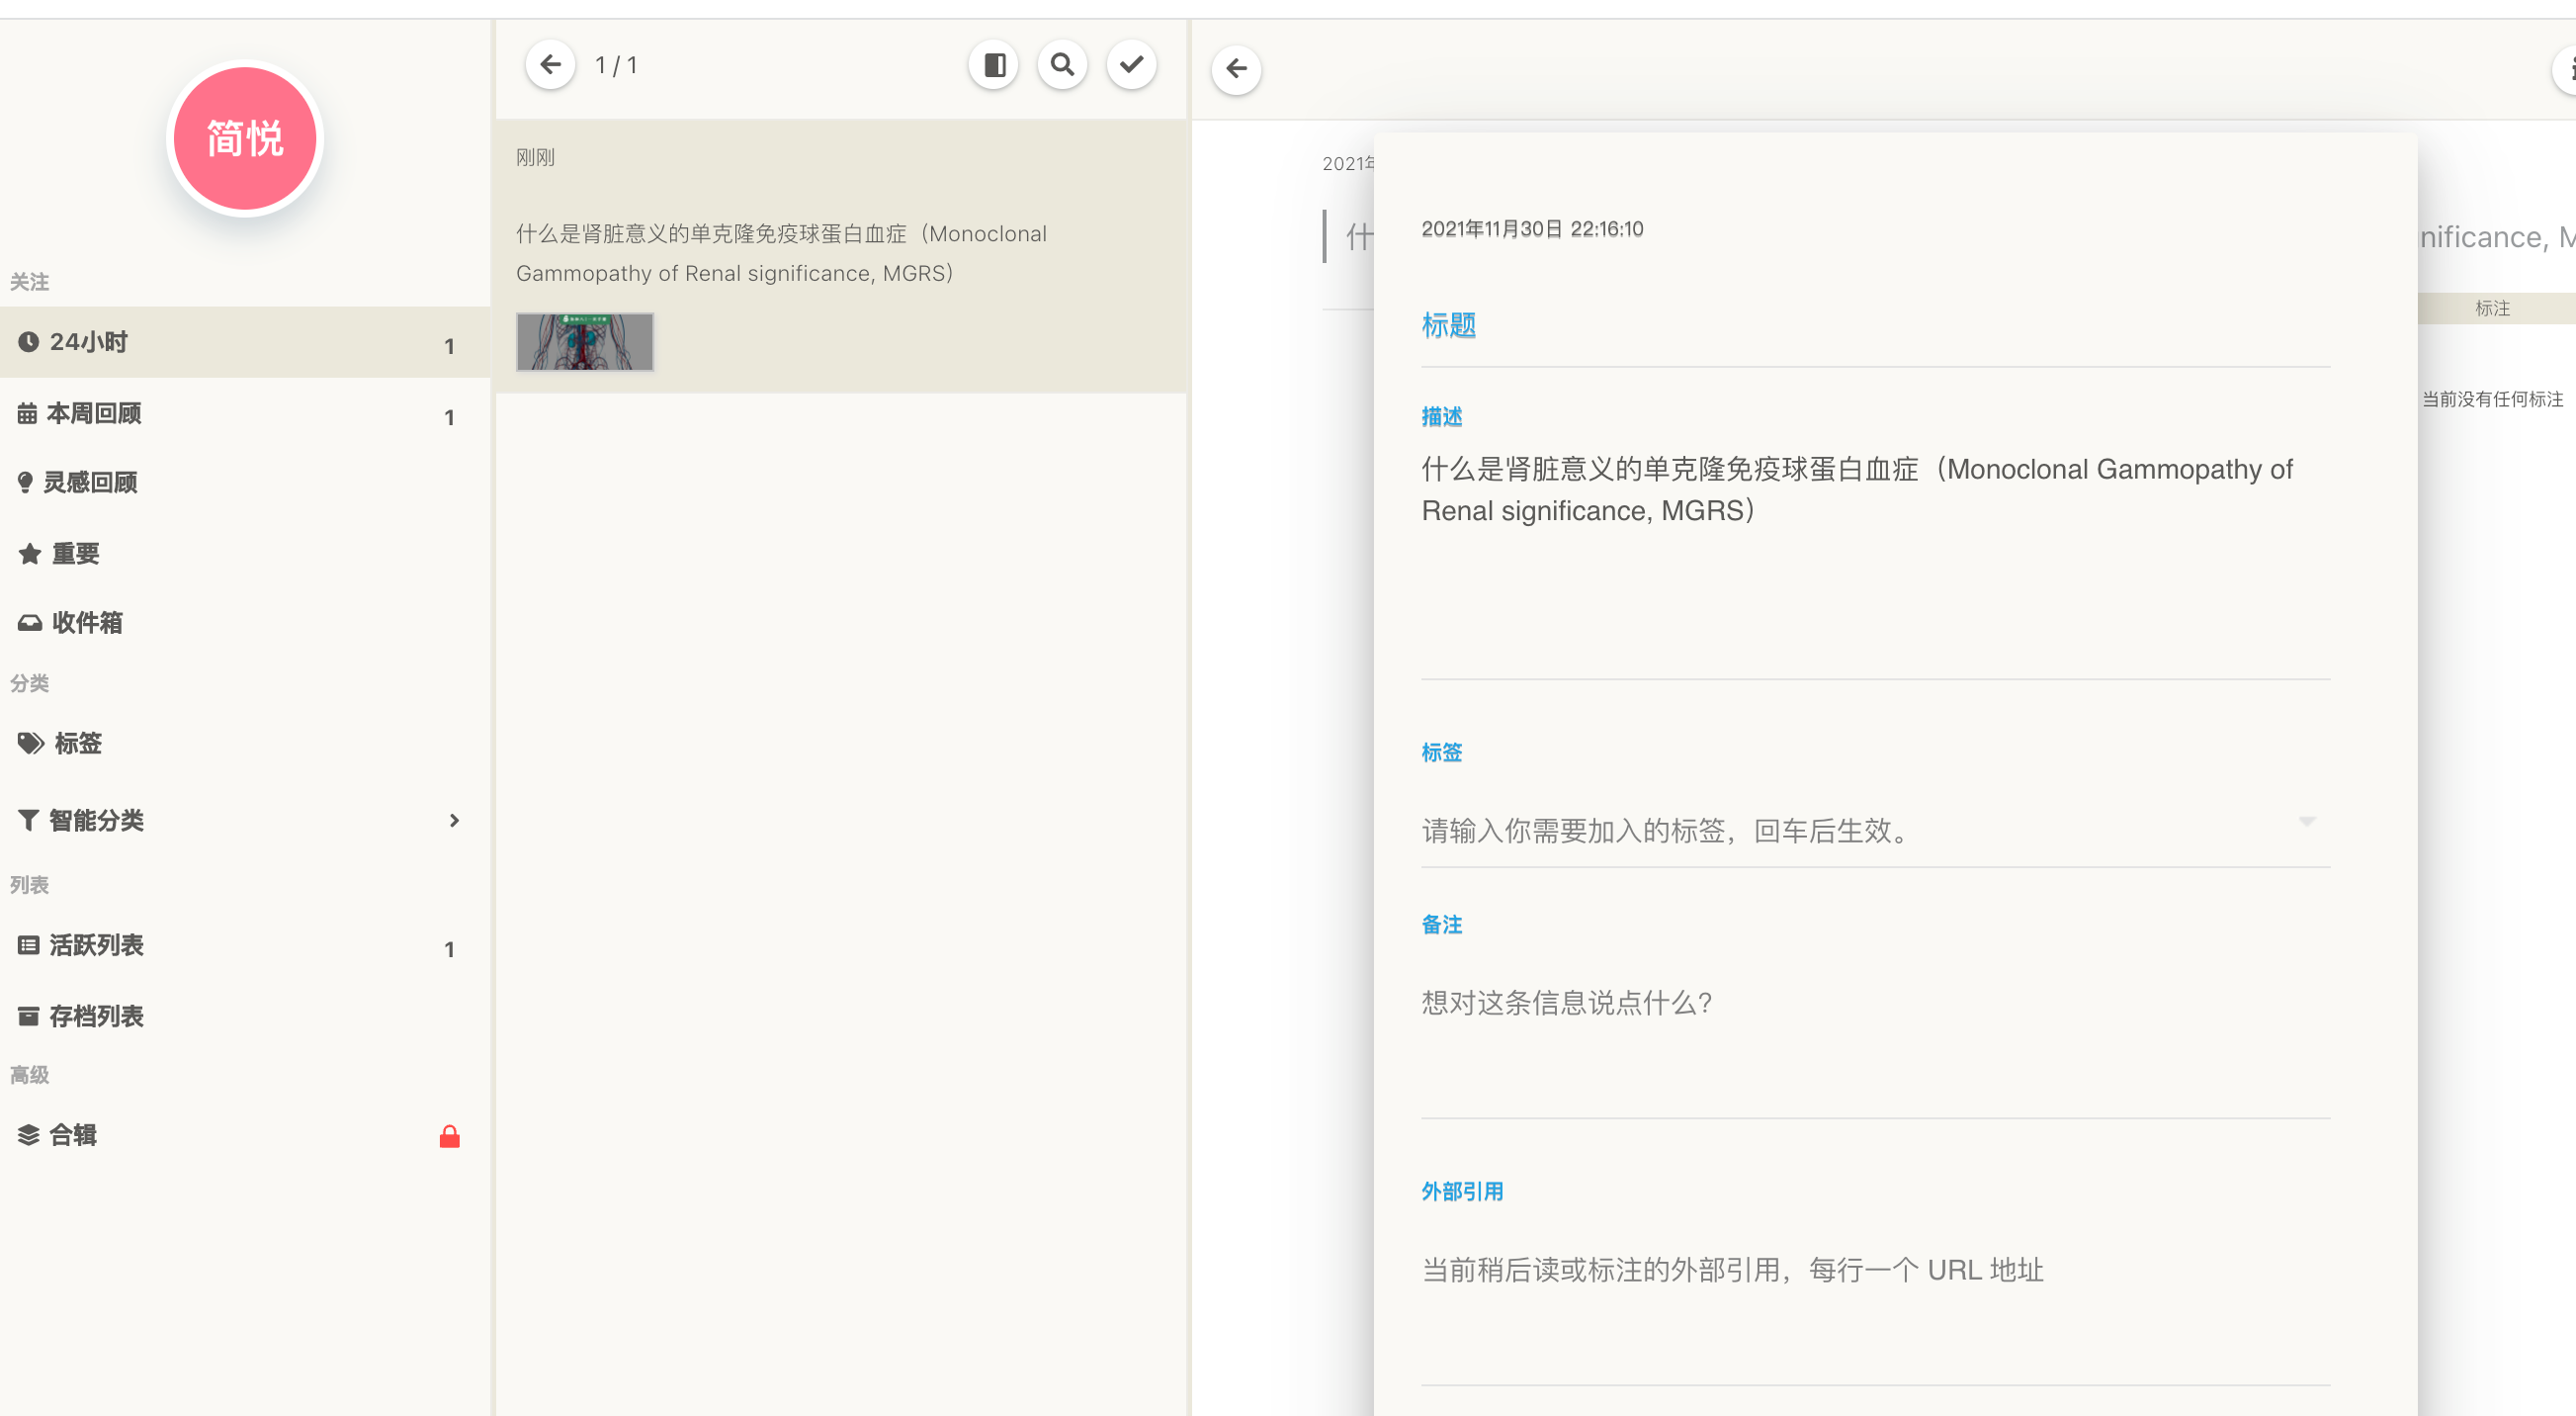Click the back arrow in the article list
The height and width of the screenshot is (1416, 2576).
click(550, 63)
